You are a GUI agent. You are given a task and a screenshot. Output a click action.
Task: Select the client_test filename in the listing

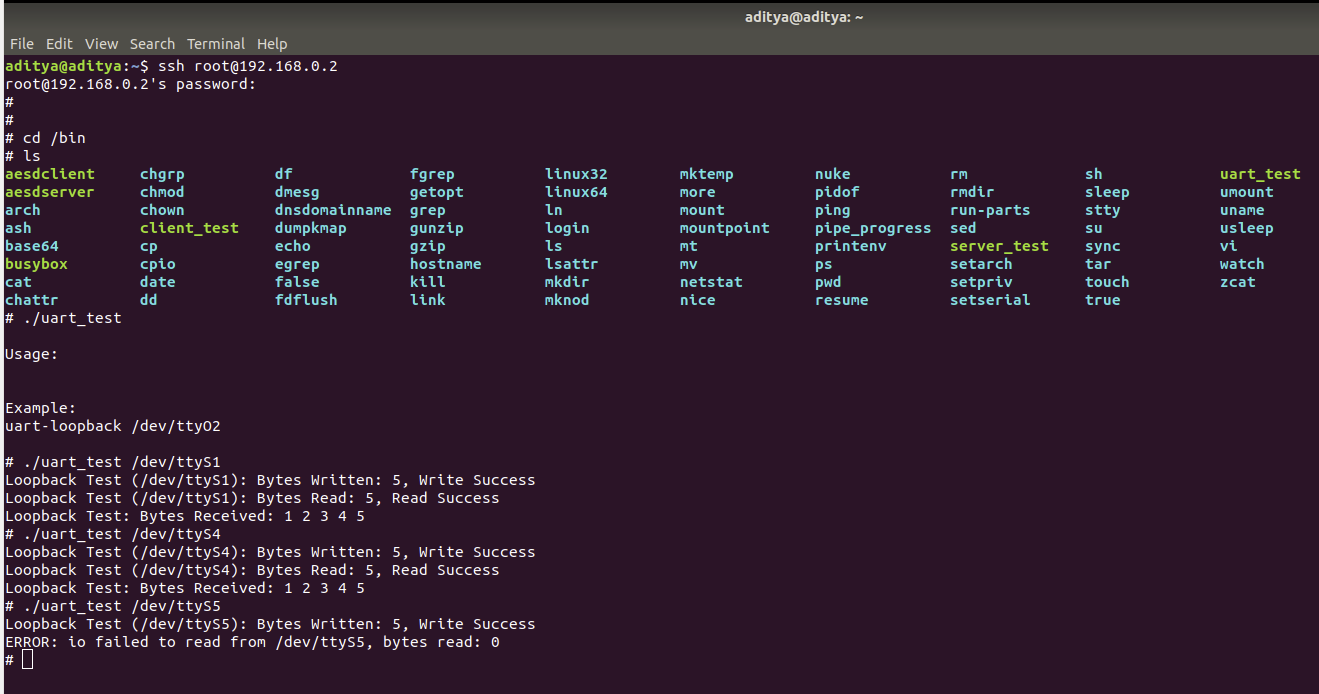(189, 227)
